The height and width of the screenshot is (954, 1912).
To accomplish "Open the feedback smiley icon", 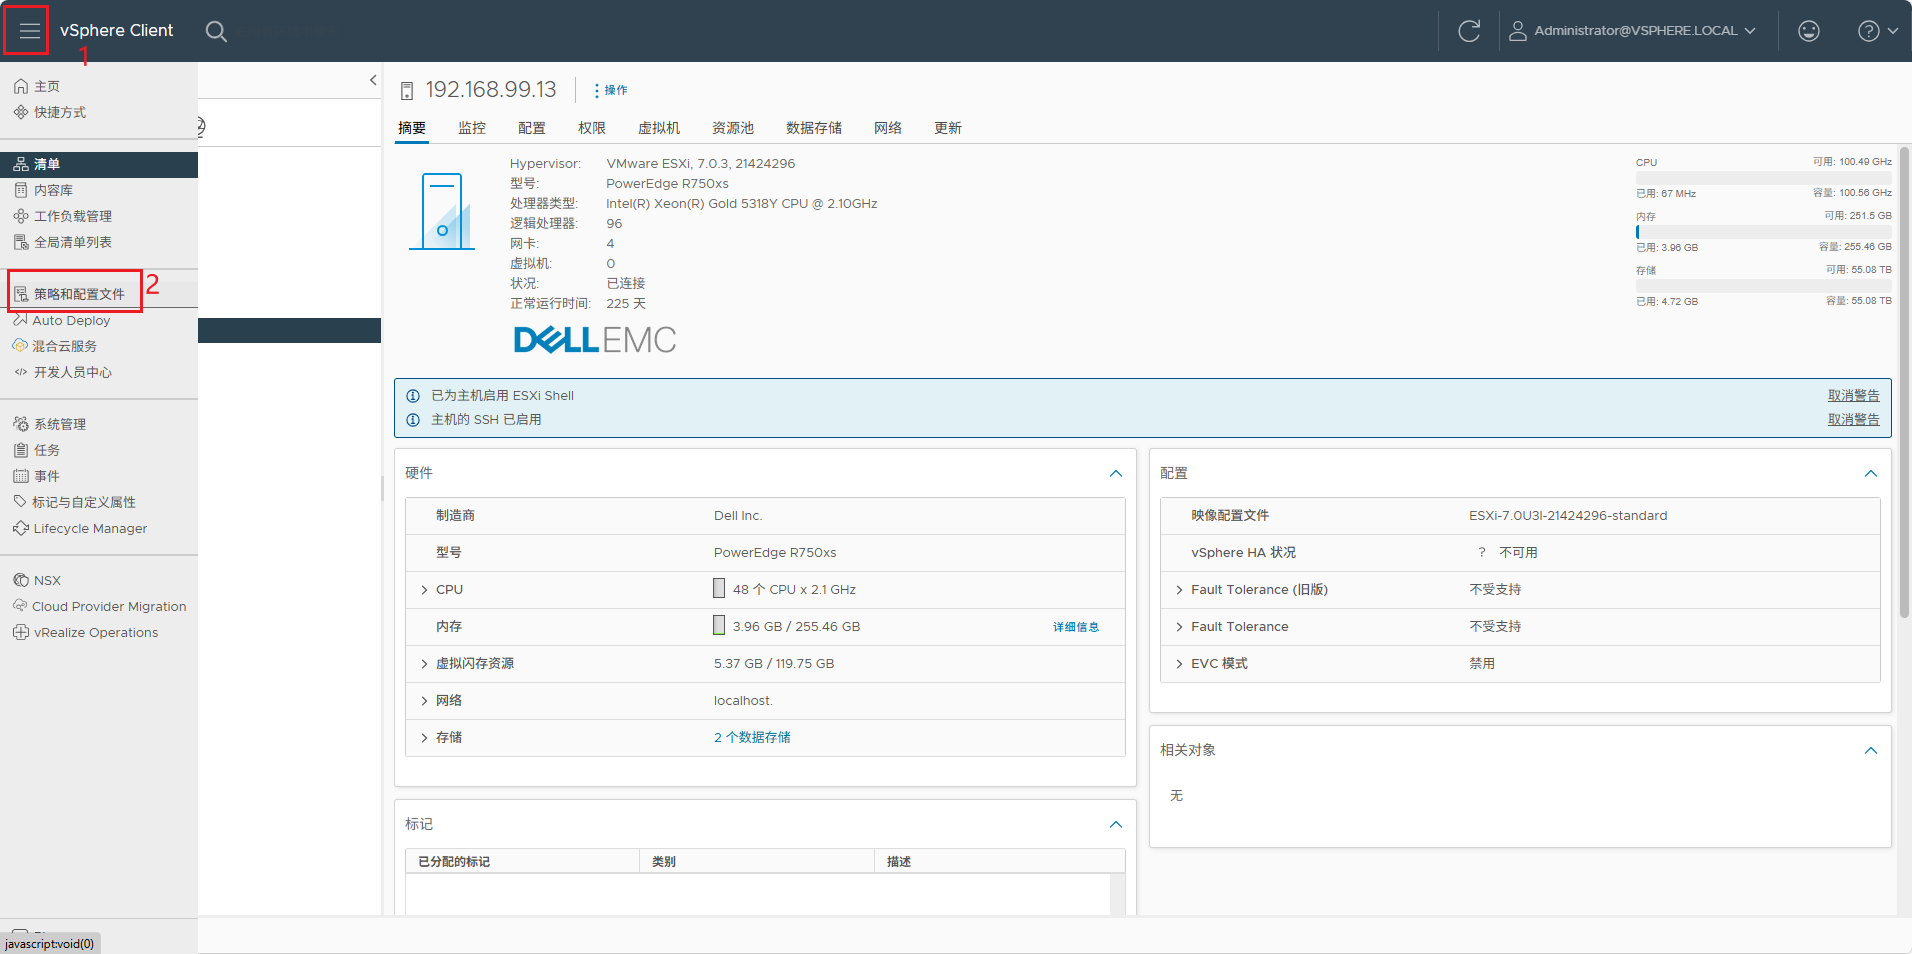I will [1809, 31].
